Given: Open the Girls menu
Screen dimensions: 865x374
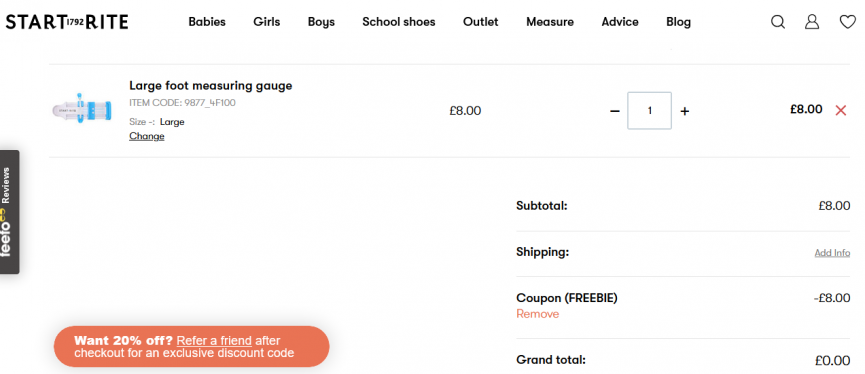Looking at the screenshot, I should [266, 22].
